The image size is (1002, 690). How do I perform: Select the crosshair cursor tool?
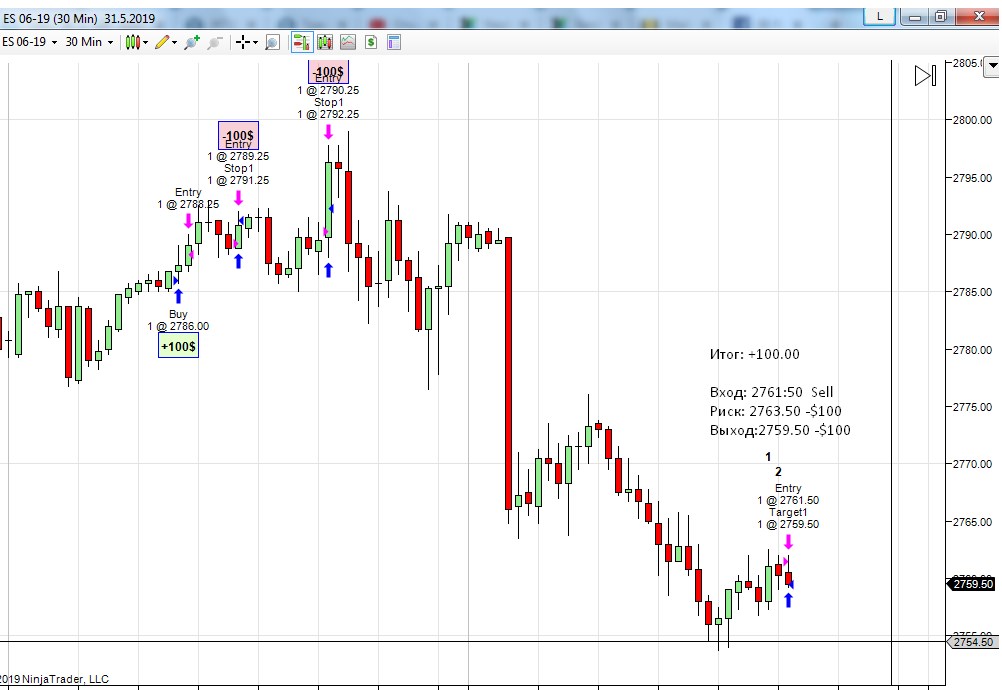pos(242,43)
